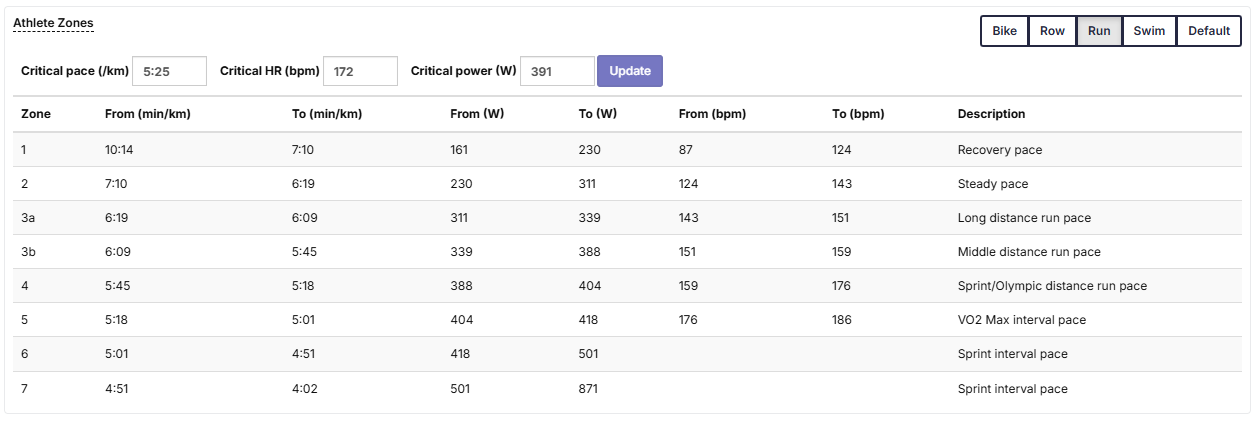Focus the Critical power input field

pyautogui.click(x=558, y=71)
